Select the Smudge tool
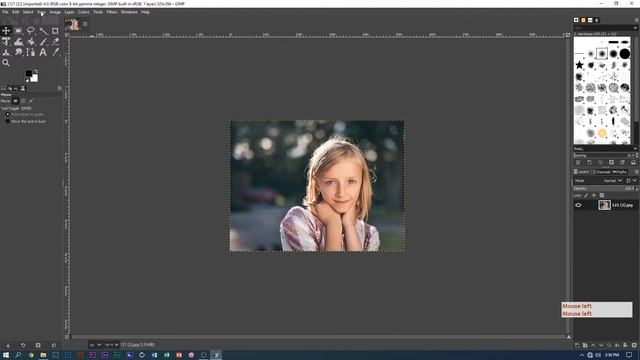This screenshot has height=360, width=640. [x=18, y=52]
